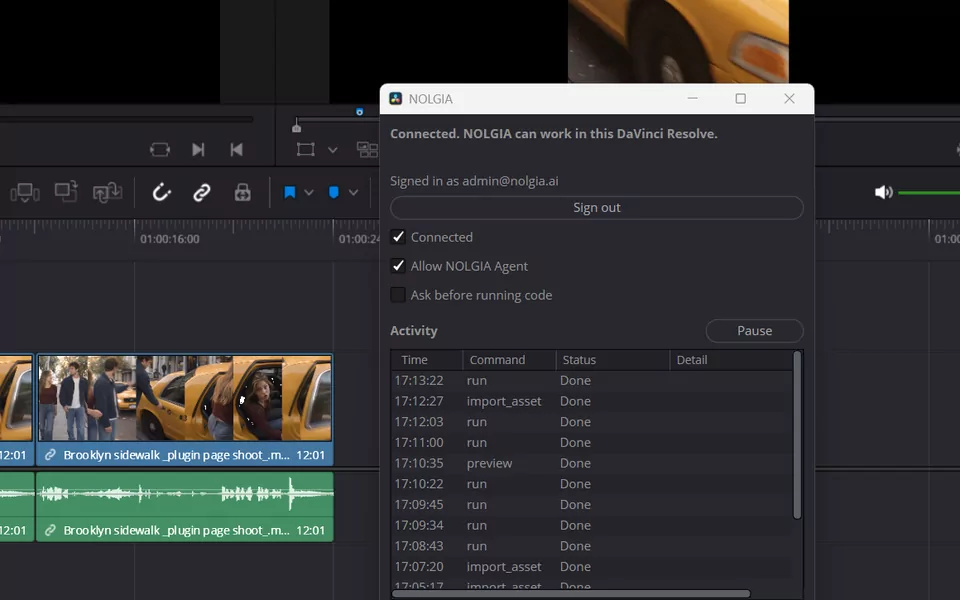Click the Activity table horizontal scrollbar
The image size is (960, 600).
571,593
